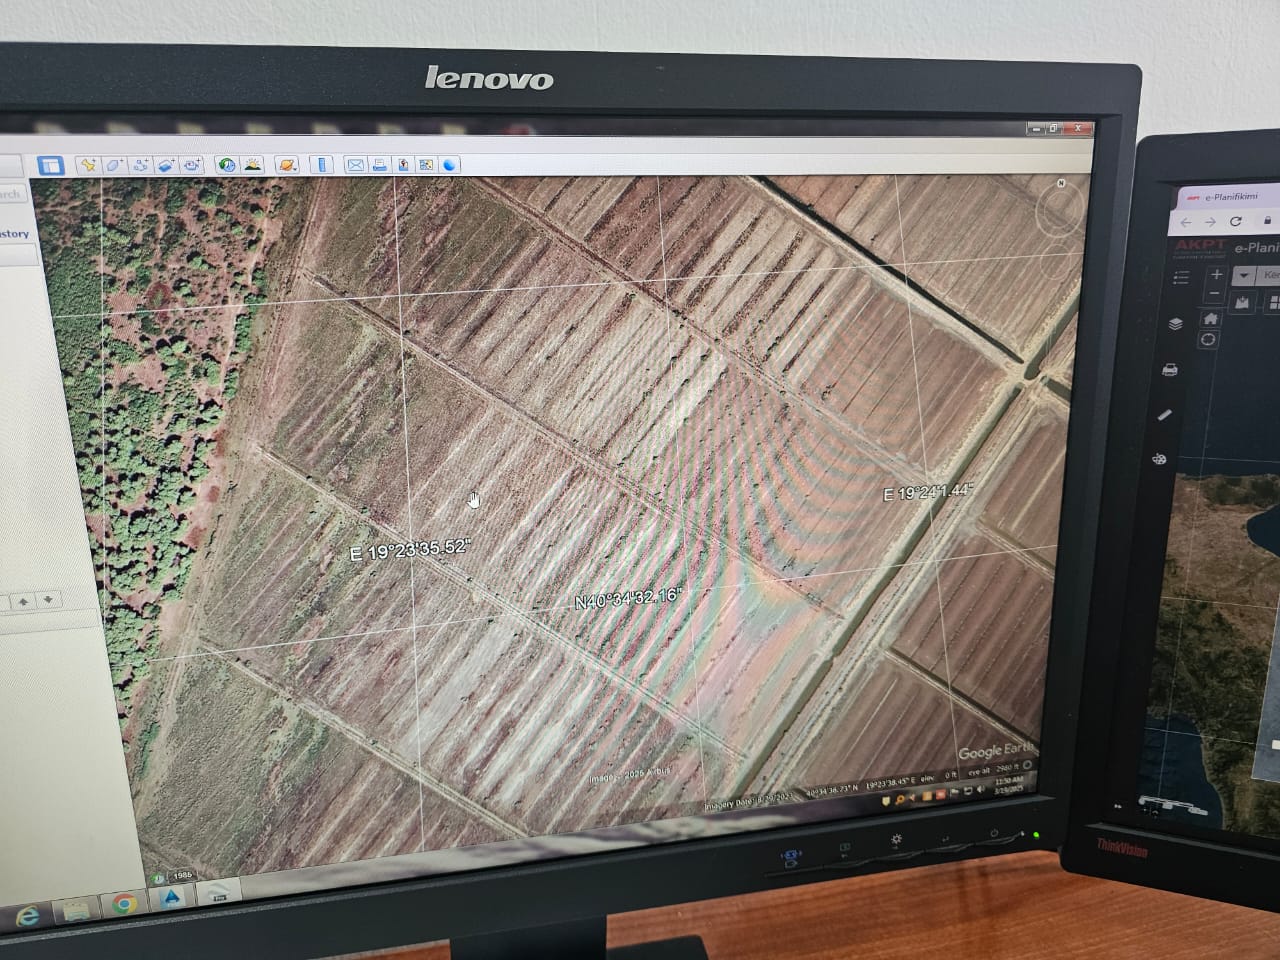Screen dimensions: 1280x960
Task: Show historical imagery clock tool
Action: point(227,165)
